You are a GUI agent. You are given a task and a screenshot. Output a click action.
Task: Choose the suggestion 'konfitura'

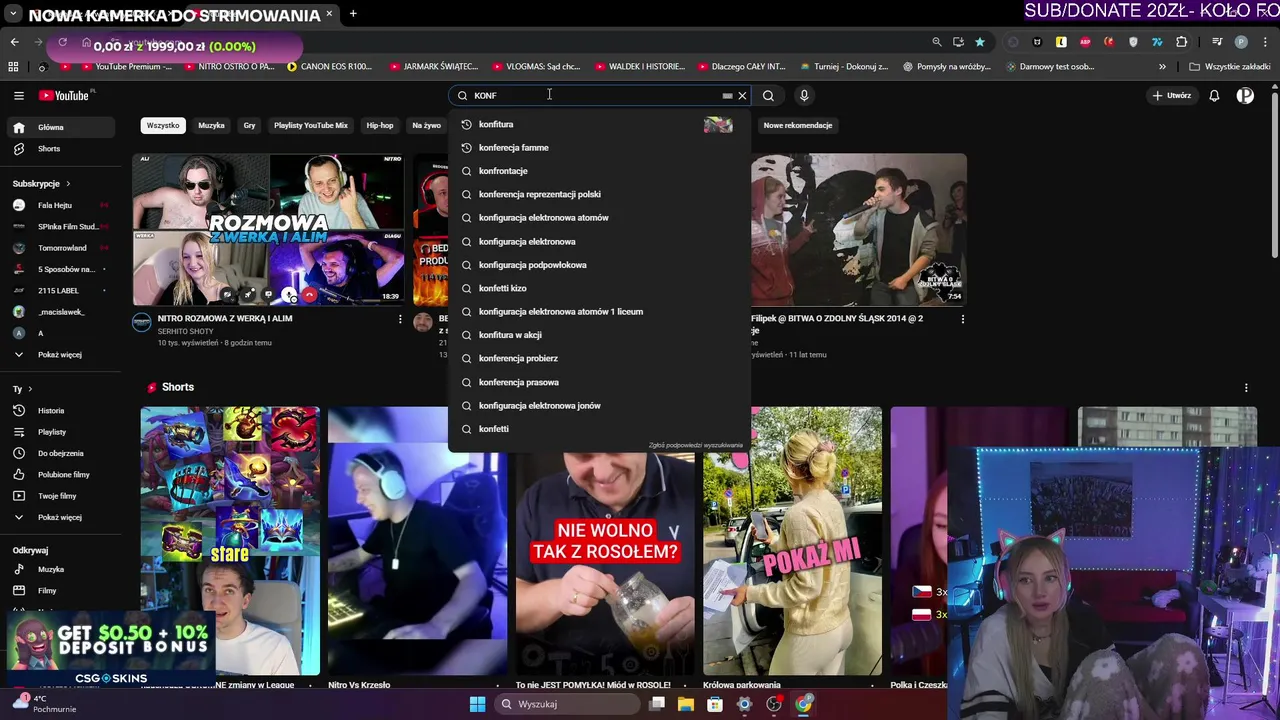coord(598,124)
